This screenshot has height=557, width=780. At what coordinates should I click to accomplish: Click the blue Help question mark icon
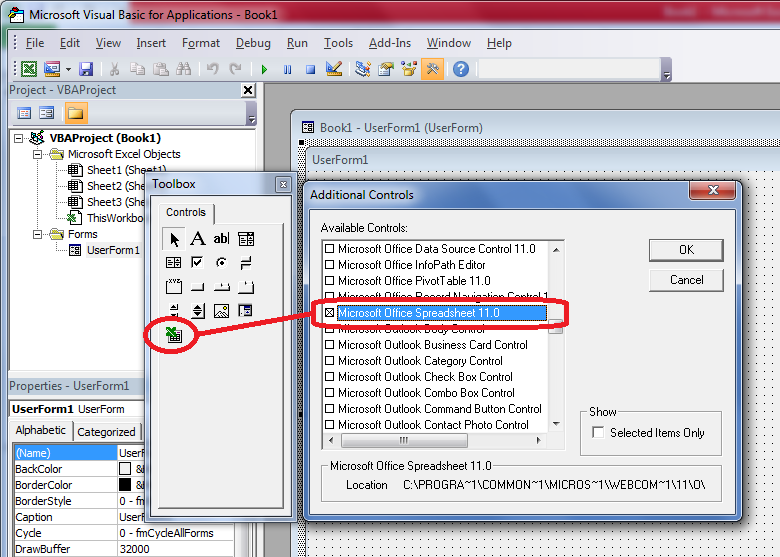(461, 69)
